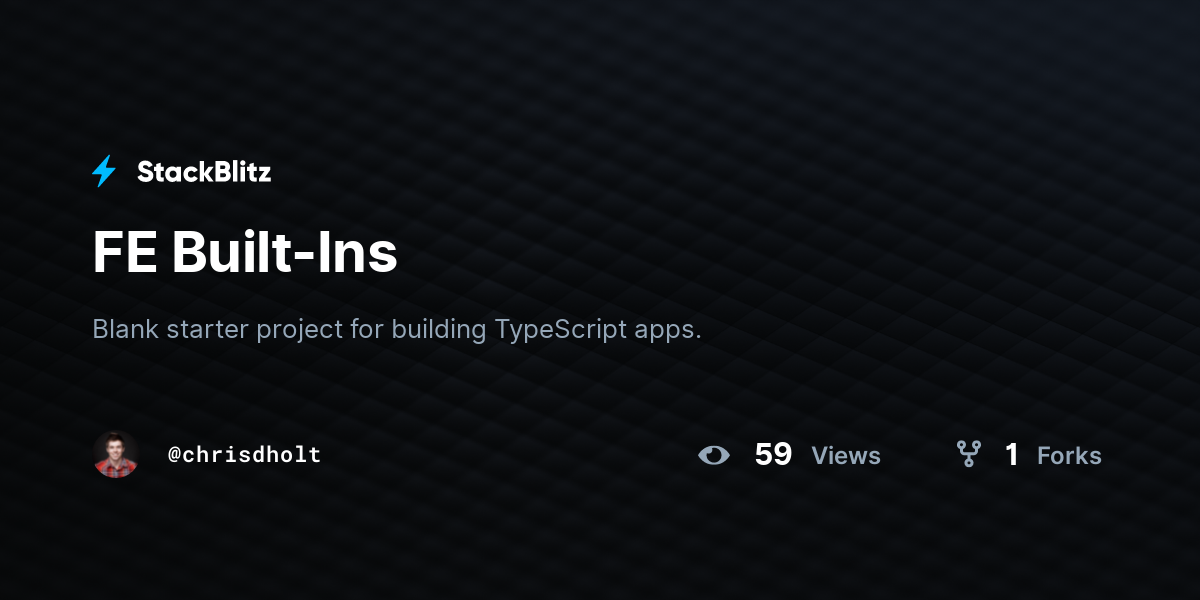Viewport: 1200px width, 600px height.
Task: Select the word Built-Ins in the title
Action: point(285,253)
